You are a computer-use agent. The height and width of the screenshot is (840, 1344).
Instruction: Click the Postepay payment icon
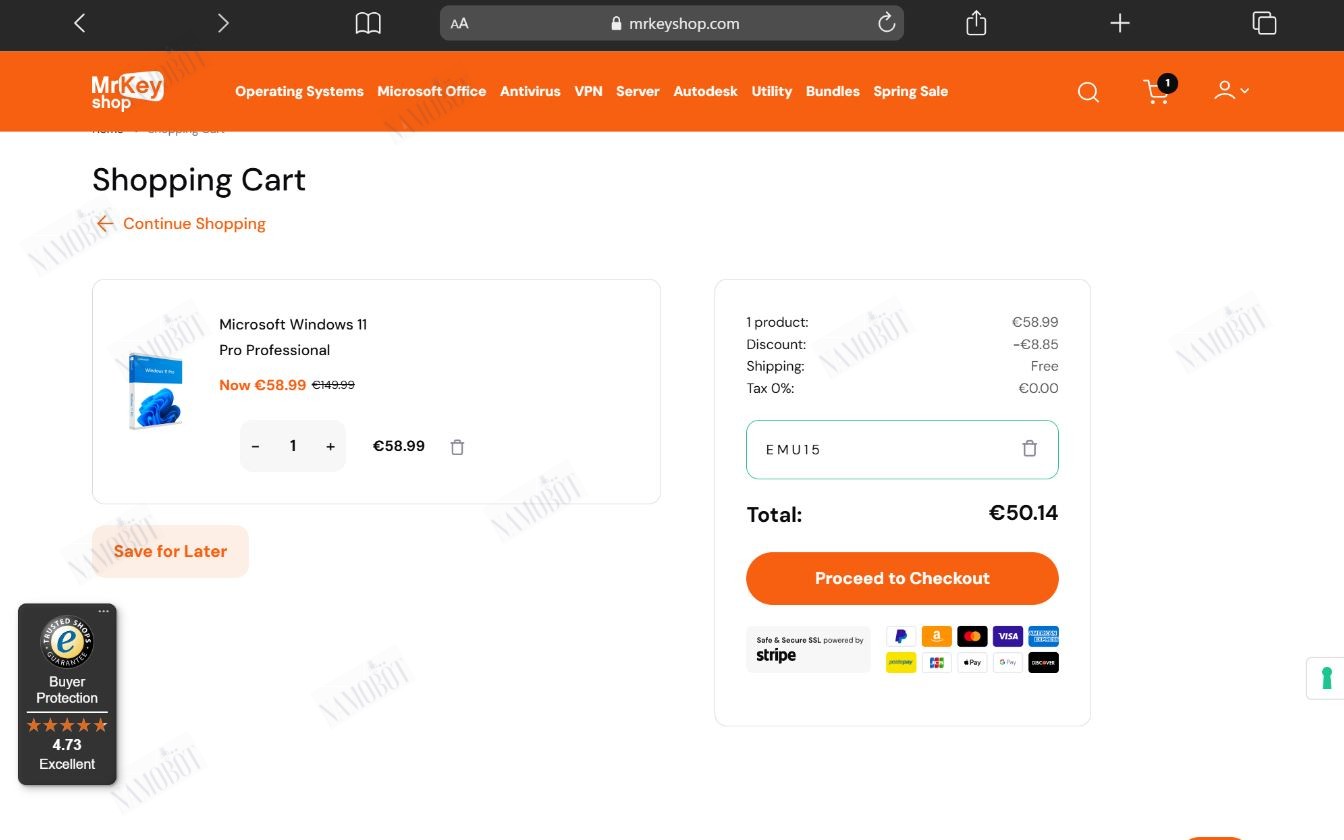(x=901, y=662)
